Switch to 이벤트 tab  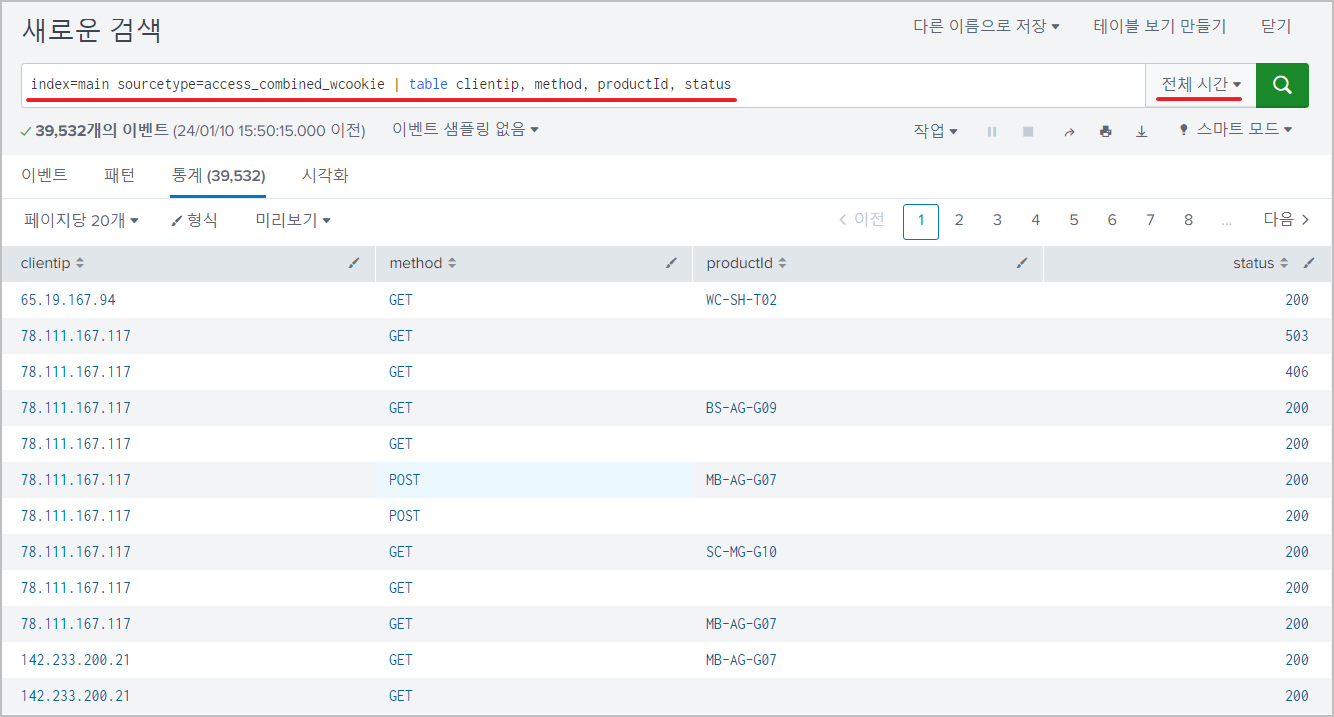[x=44, y=175]
